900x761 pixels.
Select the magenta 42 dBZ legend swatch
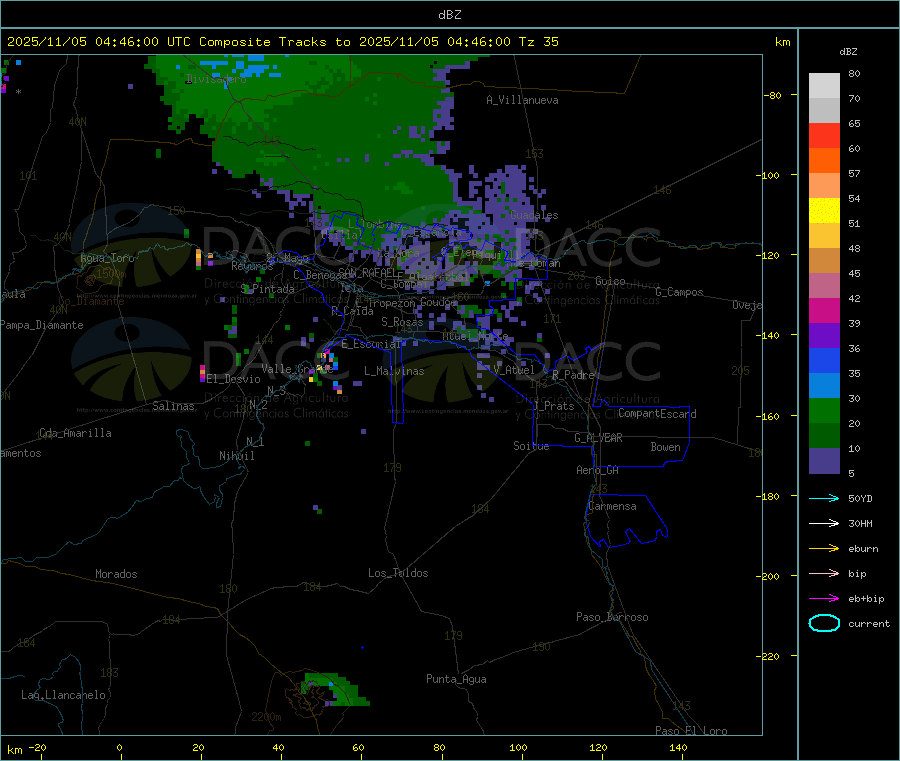pos(824,310)
